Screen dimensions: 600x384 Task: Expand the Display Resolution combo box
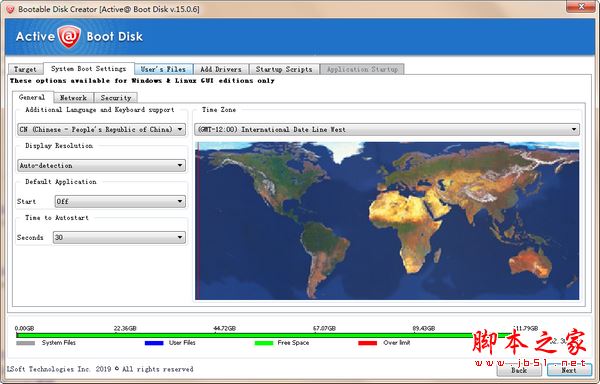(x=101, y=165)
